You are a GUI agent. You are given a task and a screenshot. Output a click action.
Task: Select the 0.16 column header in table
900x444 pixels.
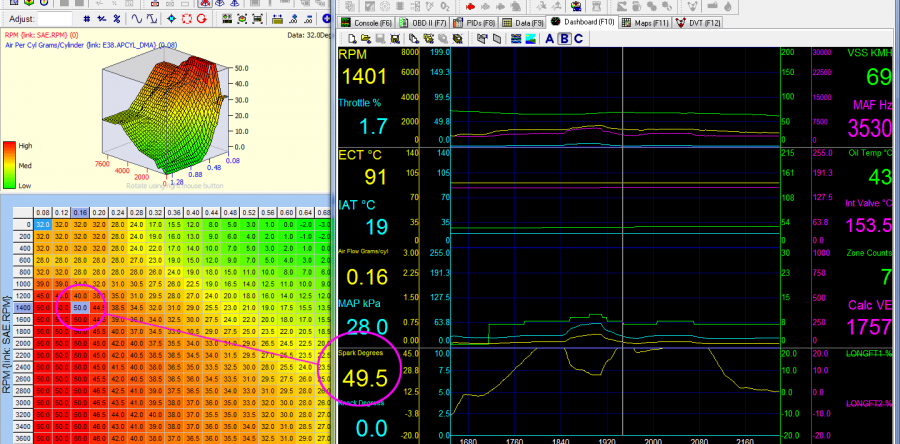[81, 213]
